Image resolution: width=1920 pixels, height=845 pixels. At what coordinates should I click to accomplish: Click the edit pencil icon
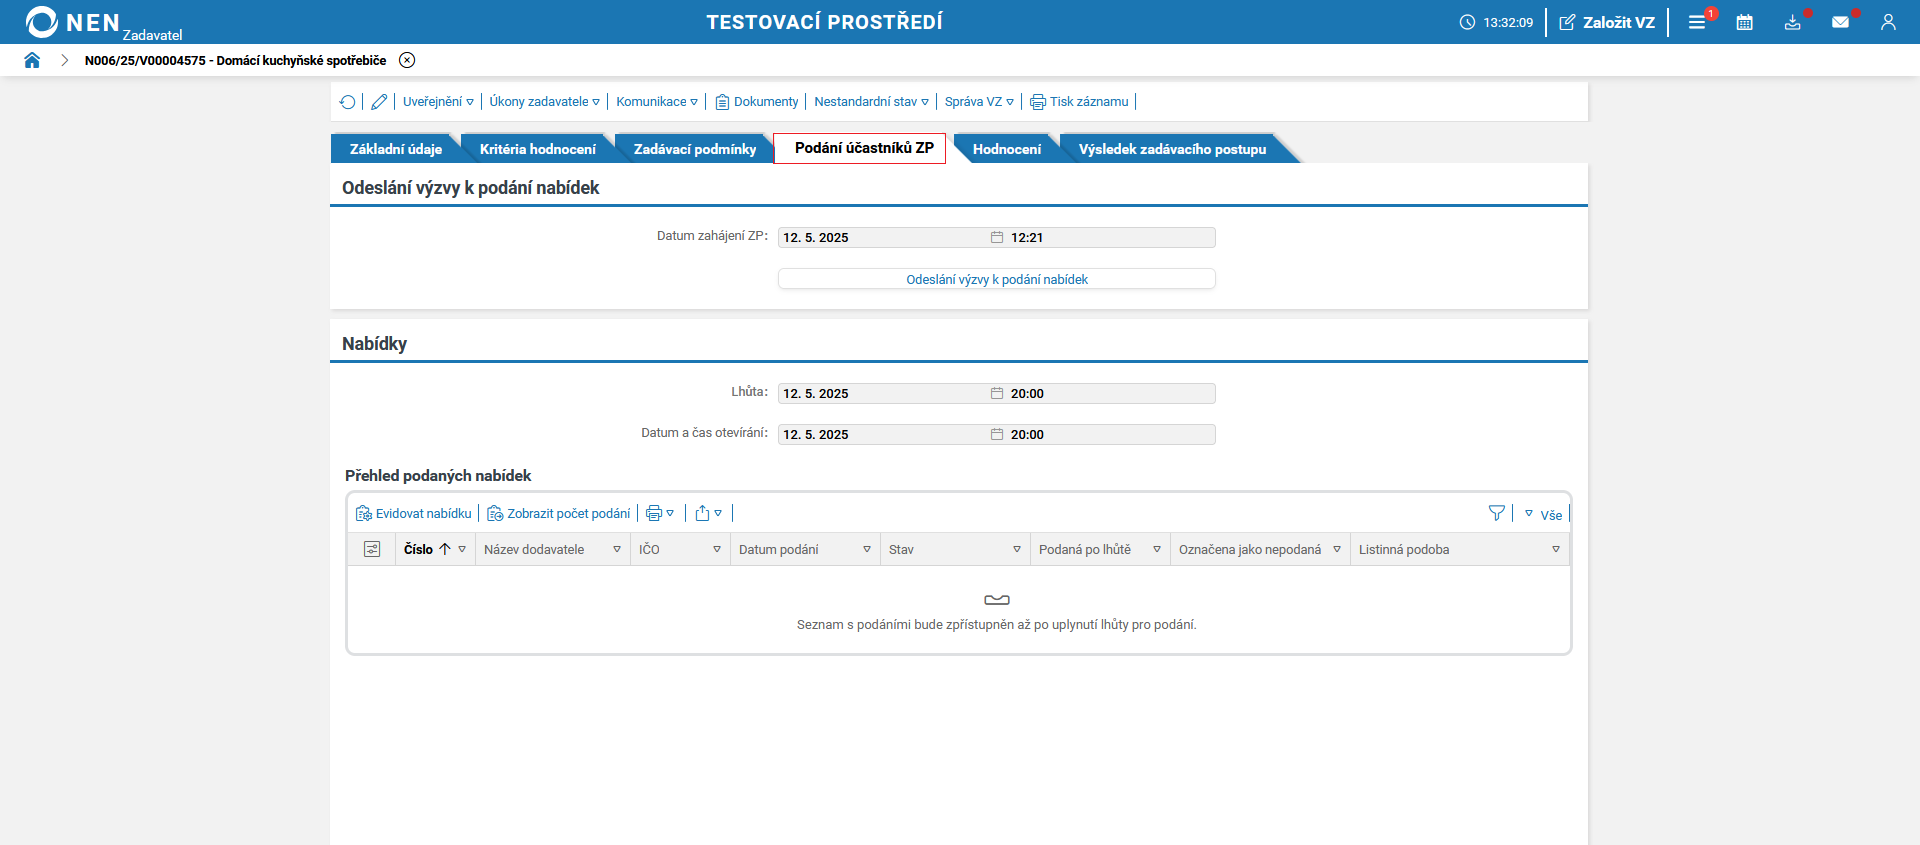(x=379, y=102)
